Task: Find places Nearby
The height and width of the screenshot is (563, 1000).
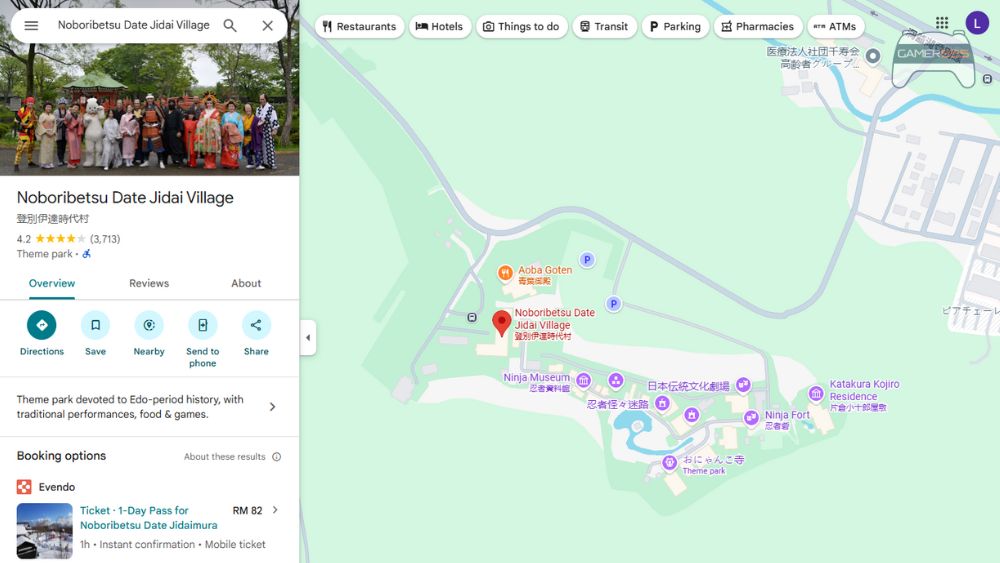Action: click(x=149, y=326)
